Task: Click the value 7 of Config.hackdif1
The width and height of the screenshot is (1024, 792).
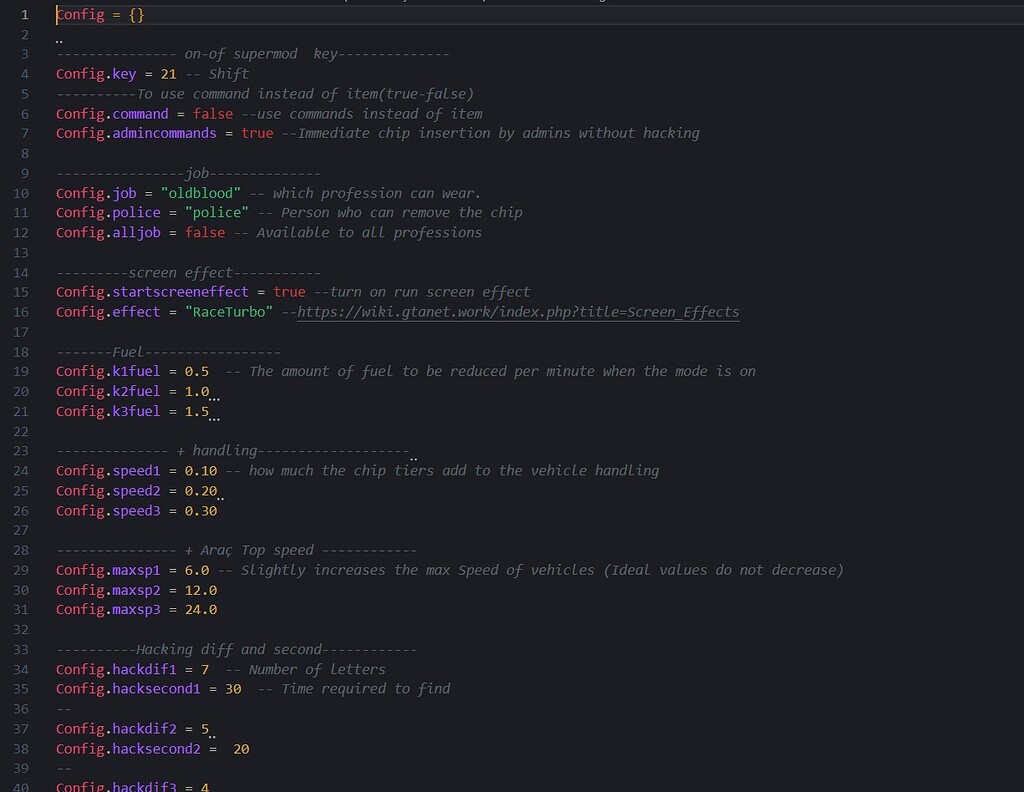Action: click(x=205, y=669)
